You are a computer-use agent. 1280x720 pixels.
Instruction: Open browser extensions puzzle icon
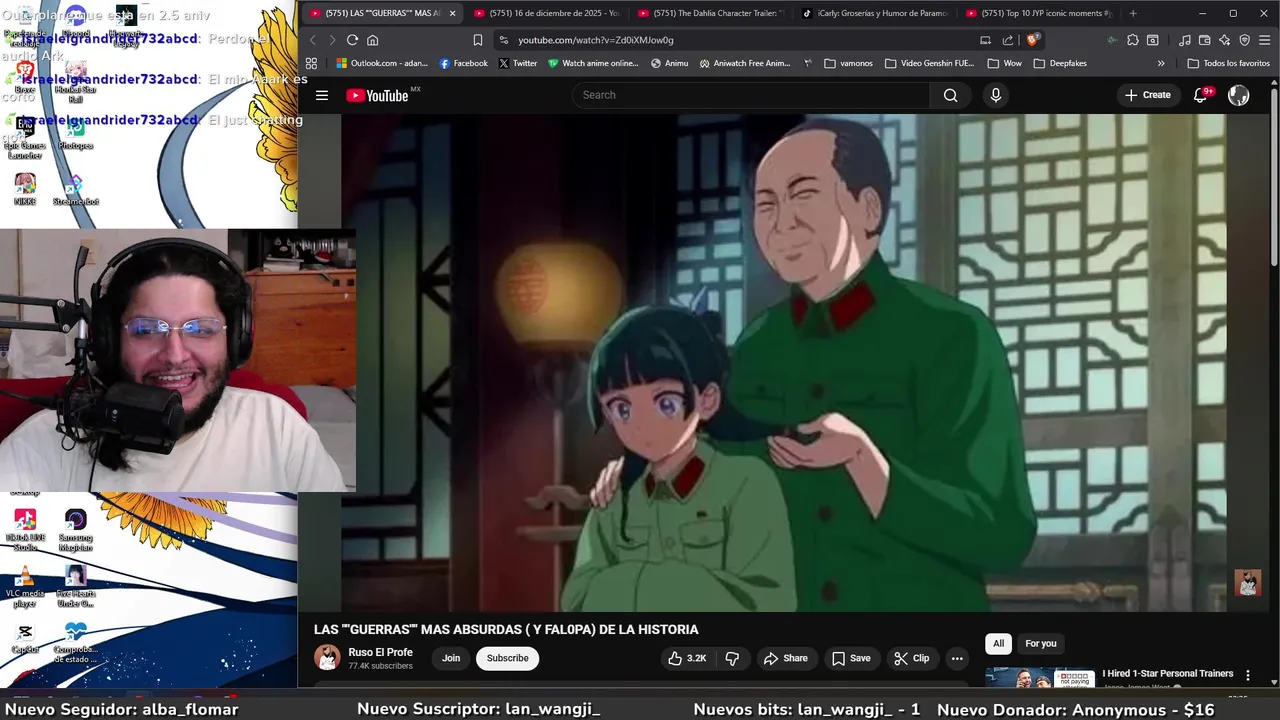[1132, 40]
